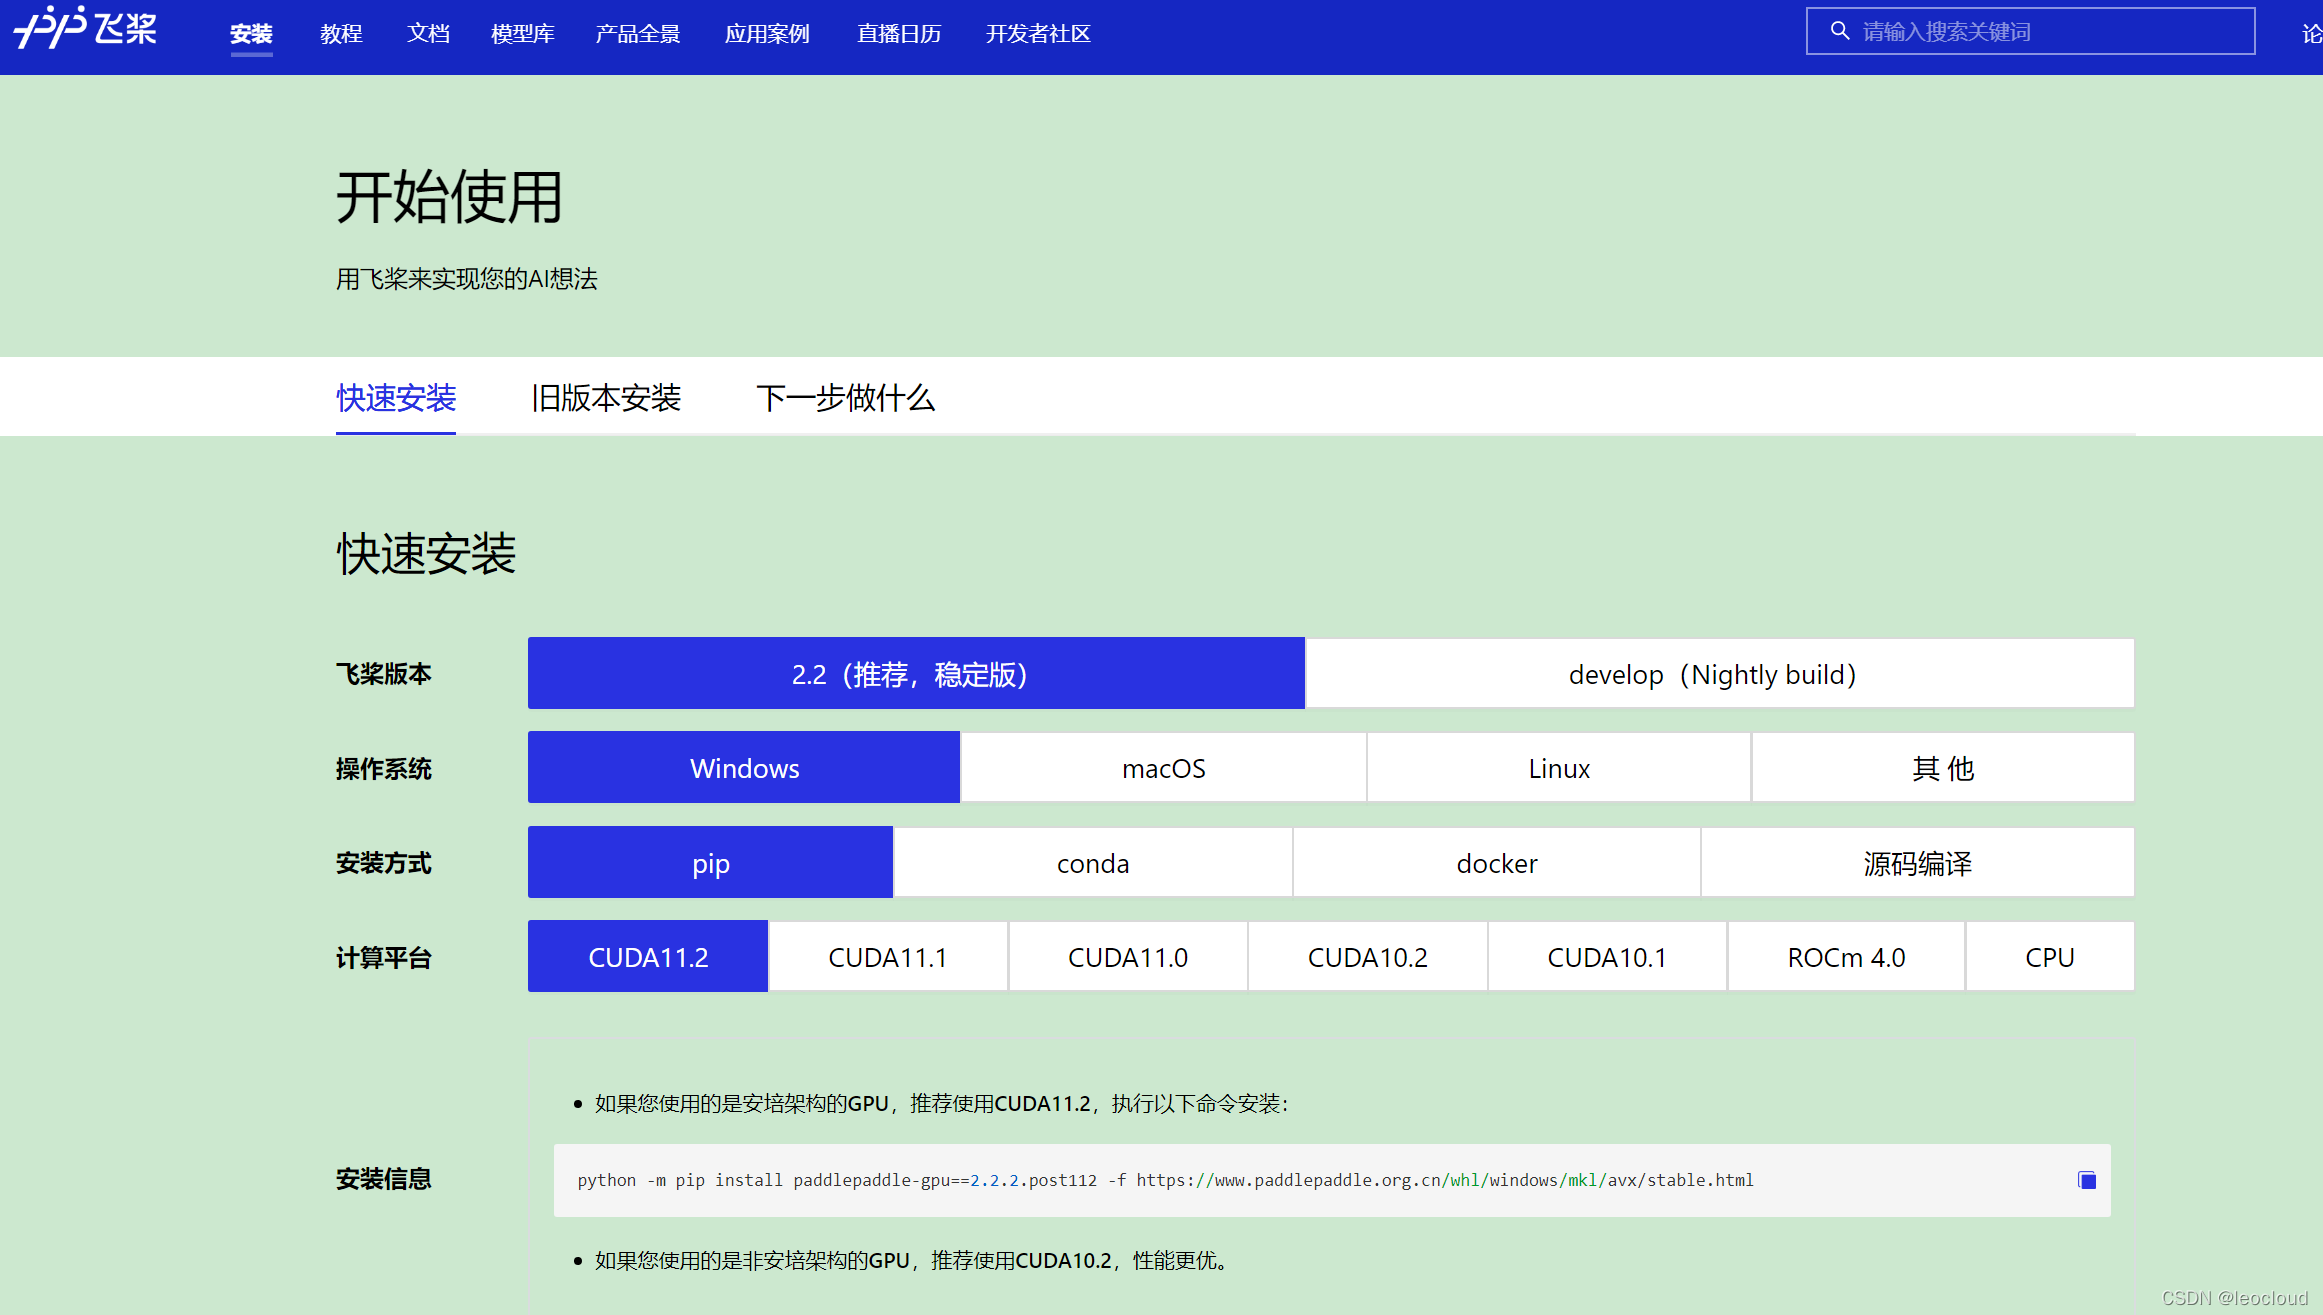Open the 文档 navigation menu
The height and width of the screenshot is (1315, 2323).
tap(428, 32)
